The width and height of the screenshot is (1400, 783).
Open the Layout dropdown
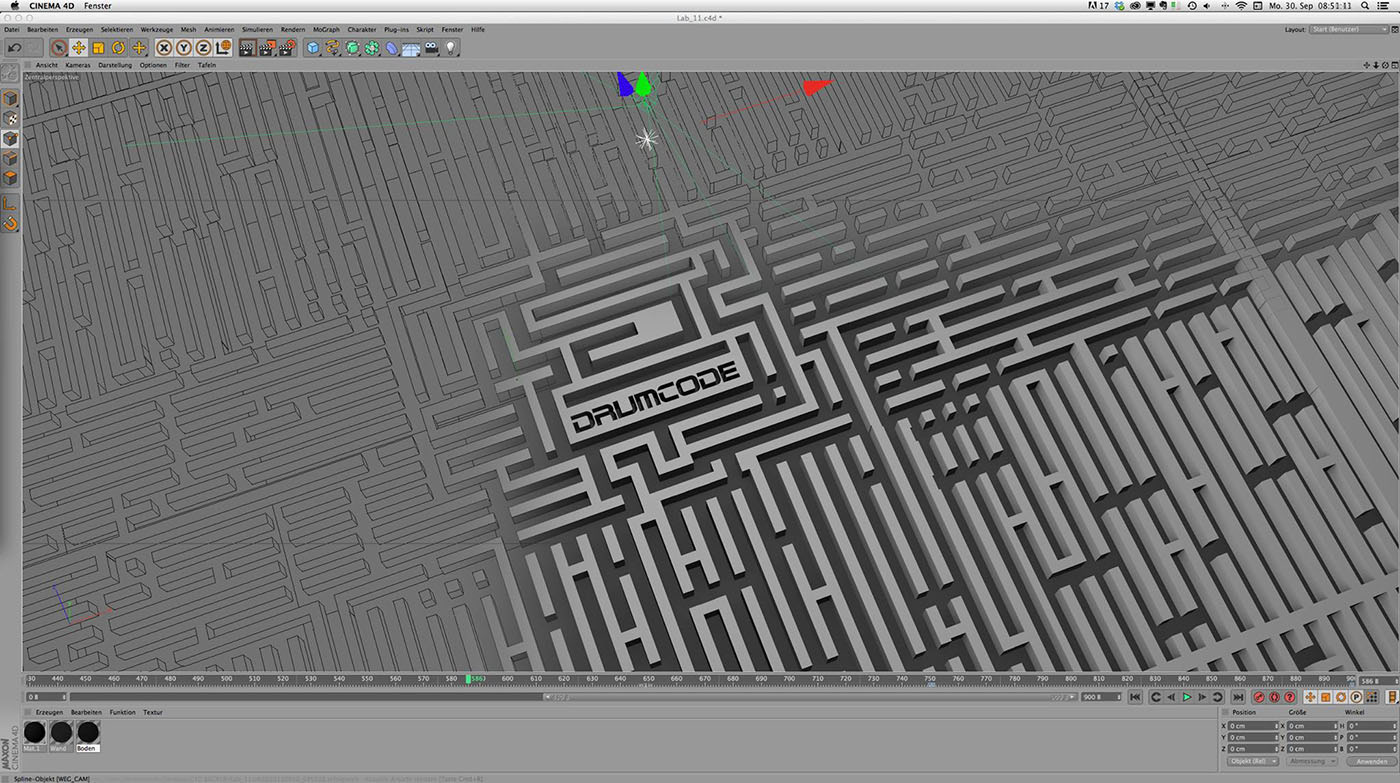[x=1348, y=30]
